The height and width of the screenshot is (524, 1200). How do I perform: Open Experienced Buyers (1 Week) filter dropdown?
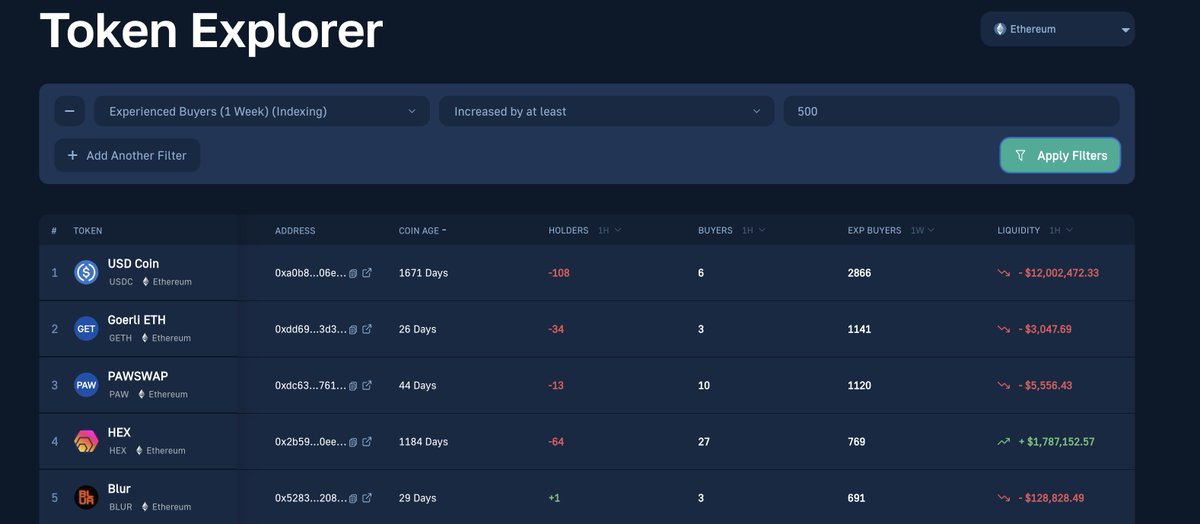(262, 111)
